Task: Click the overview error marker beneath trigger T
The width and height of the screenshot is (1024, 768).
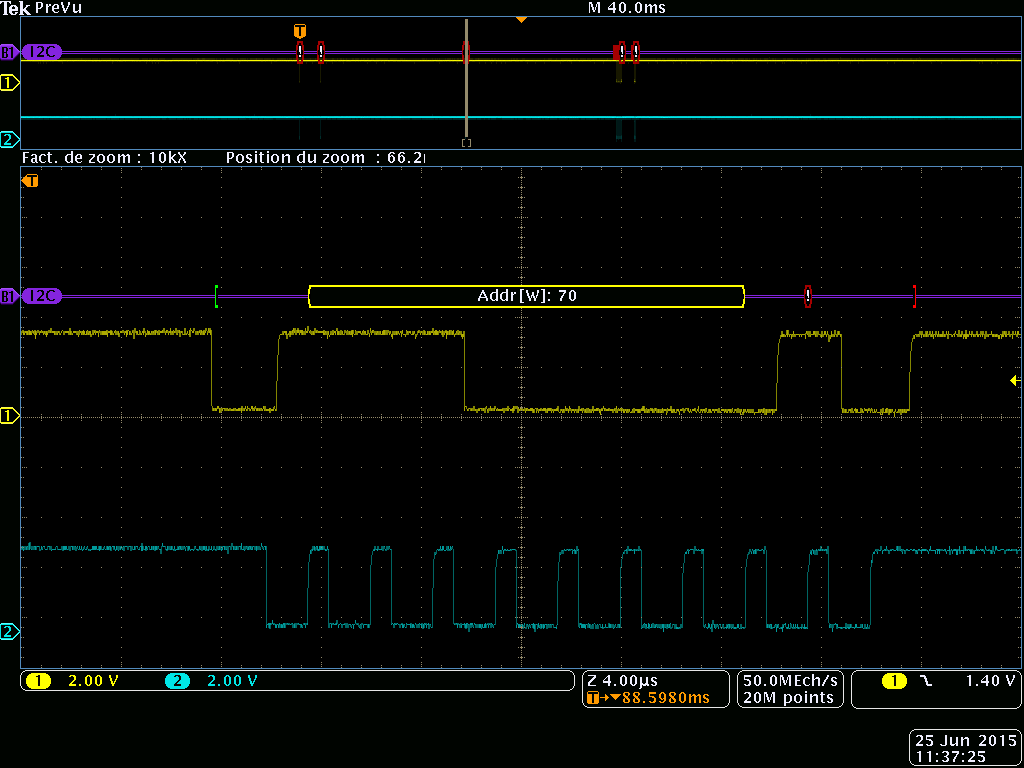Action: click(300, 52)
